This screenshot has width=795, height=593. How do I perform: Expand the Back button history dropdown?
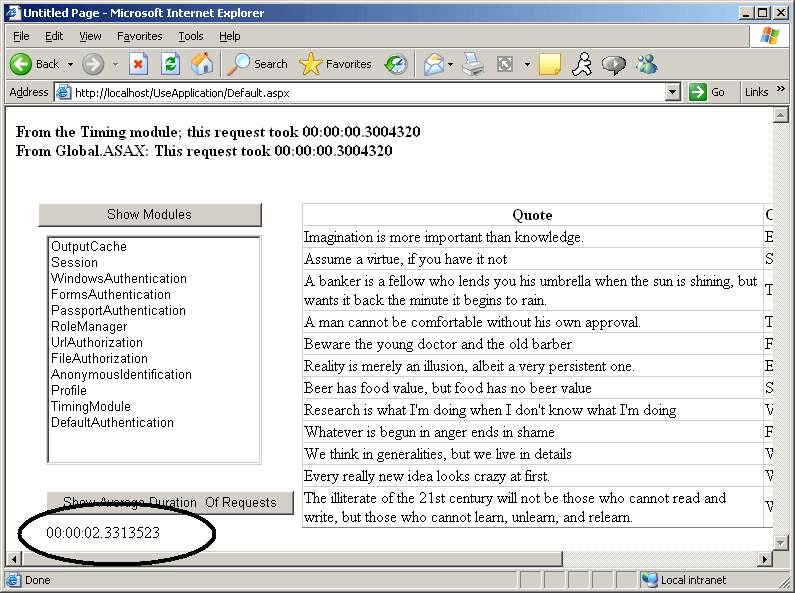71,64
